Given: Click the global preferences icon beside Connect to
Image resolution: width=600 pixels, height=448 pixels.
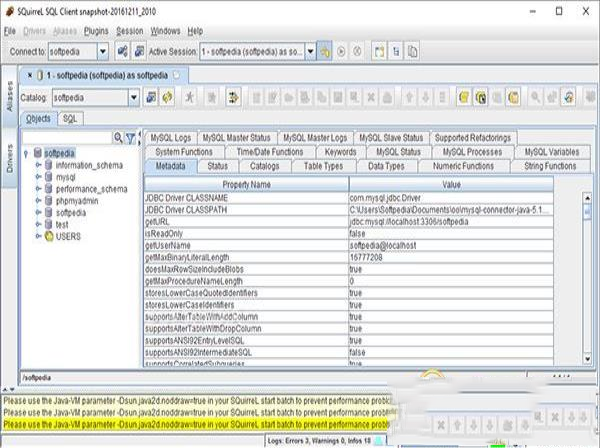Looking at the screenshot, I should point(122,51).
